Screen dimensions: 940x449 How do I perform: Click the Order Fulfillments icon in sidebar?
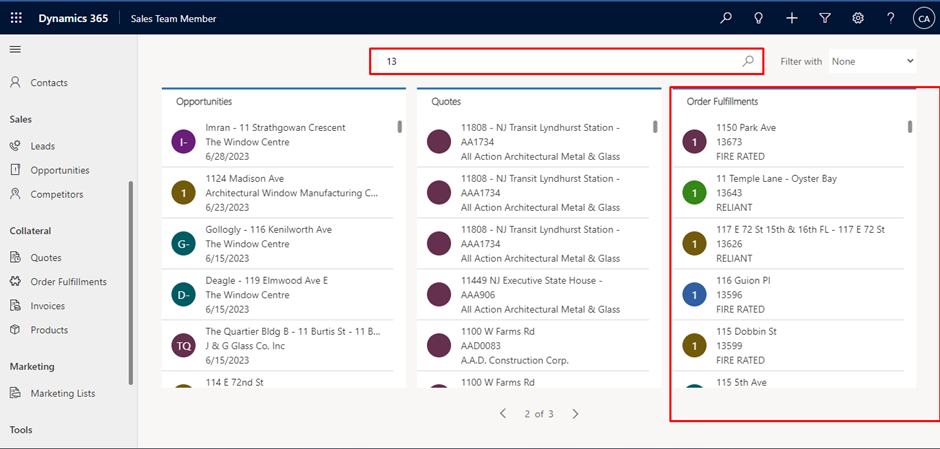click(16, 281)
